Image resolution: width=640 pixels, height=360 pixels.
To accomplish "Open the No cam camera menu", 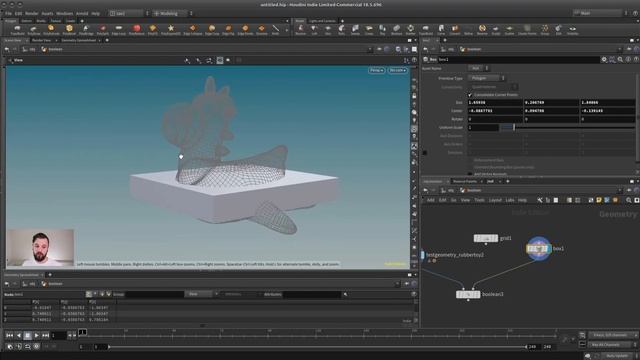I will click(398, 70).
